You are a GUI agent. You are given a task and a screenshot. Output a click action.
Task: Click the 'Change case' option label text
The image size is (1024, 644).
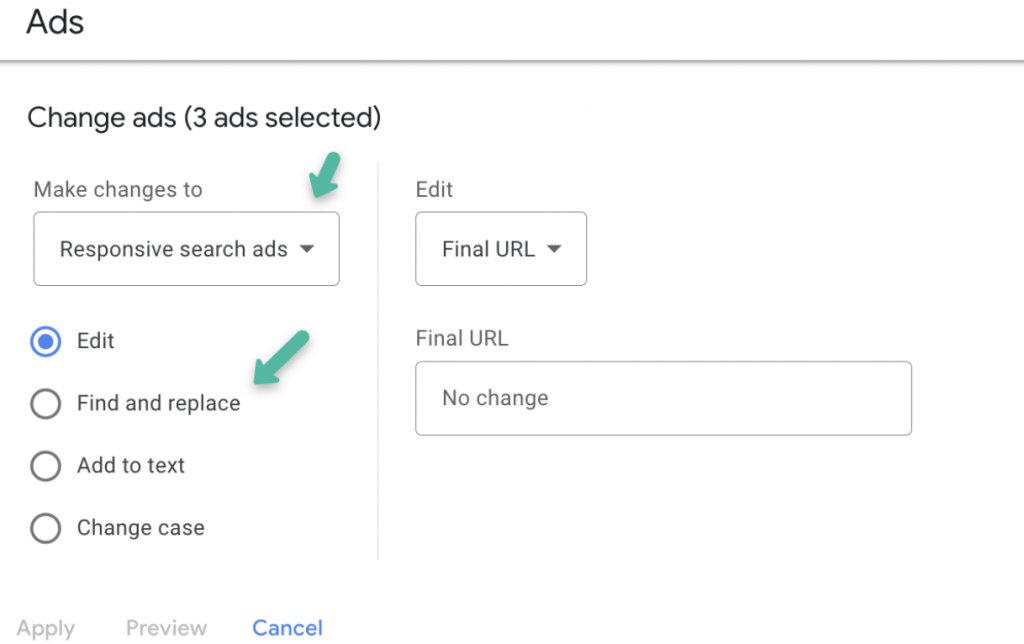(x=140, y=528)
